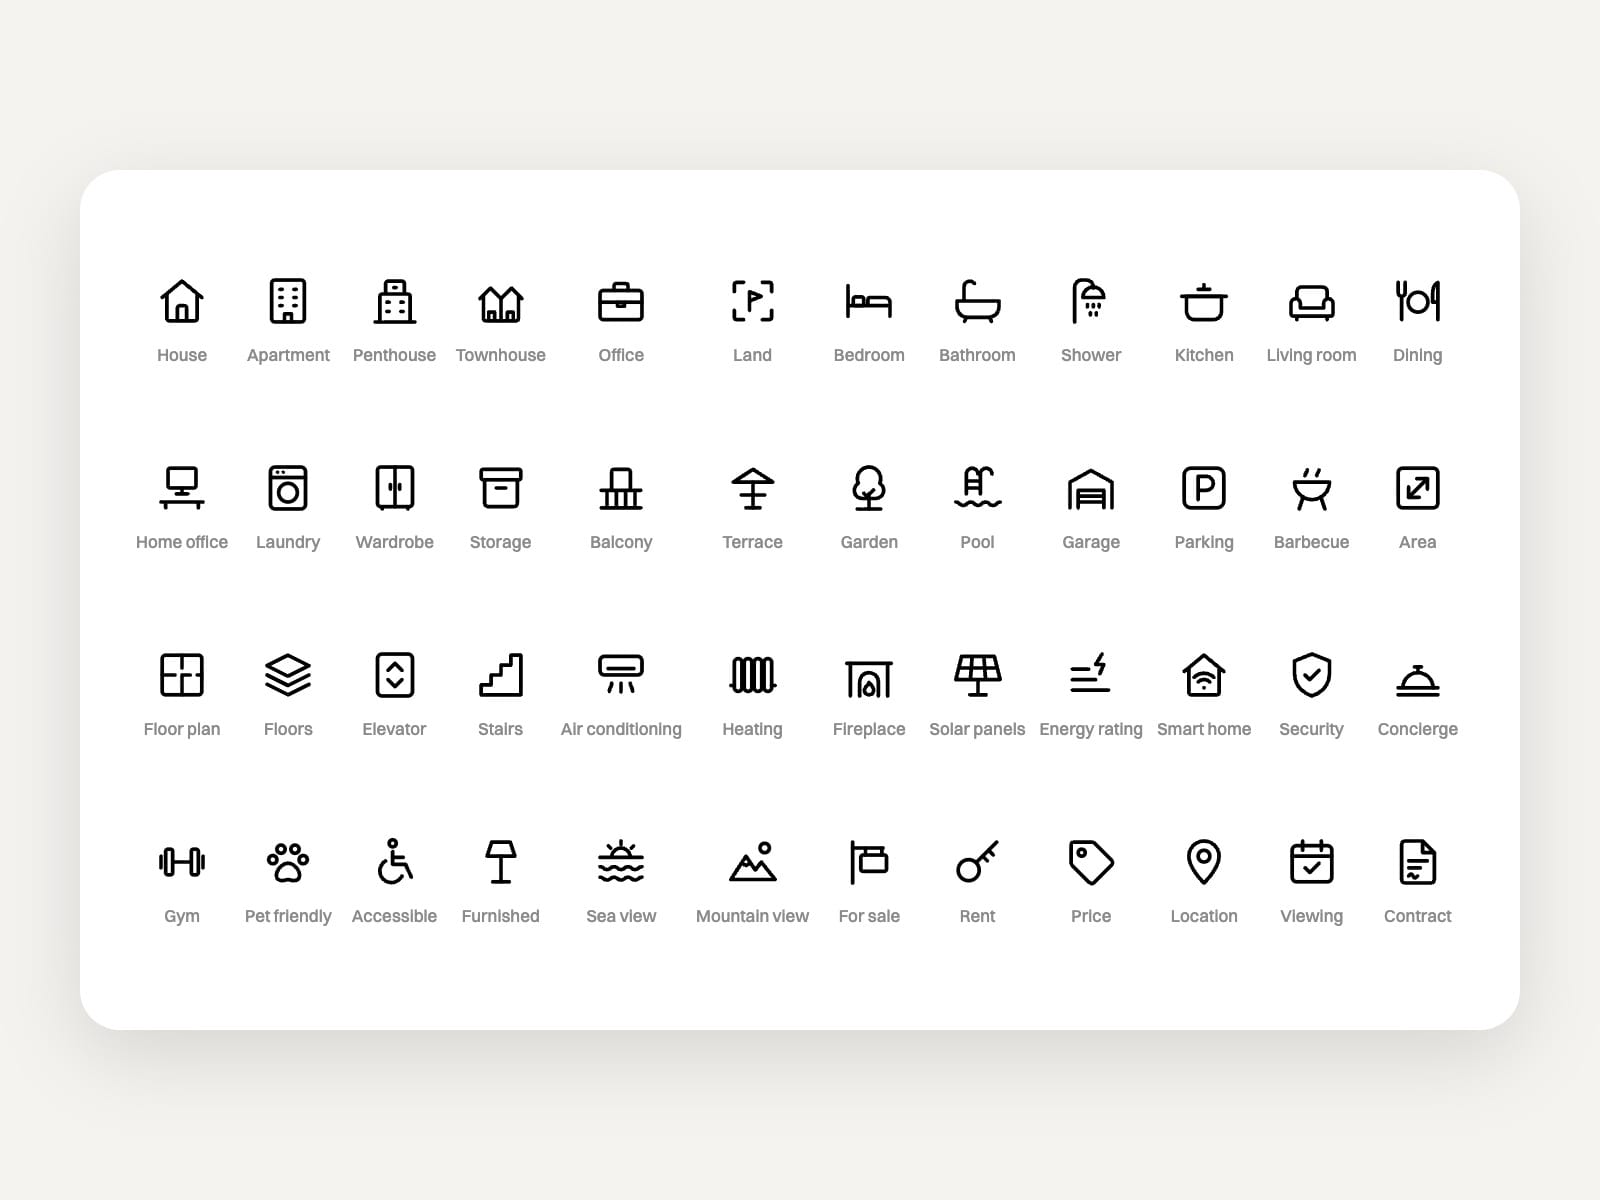
Task: Click the Penthouse icon
Action: (x=394, y=301)
